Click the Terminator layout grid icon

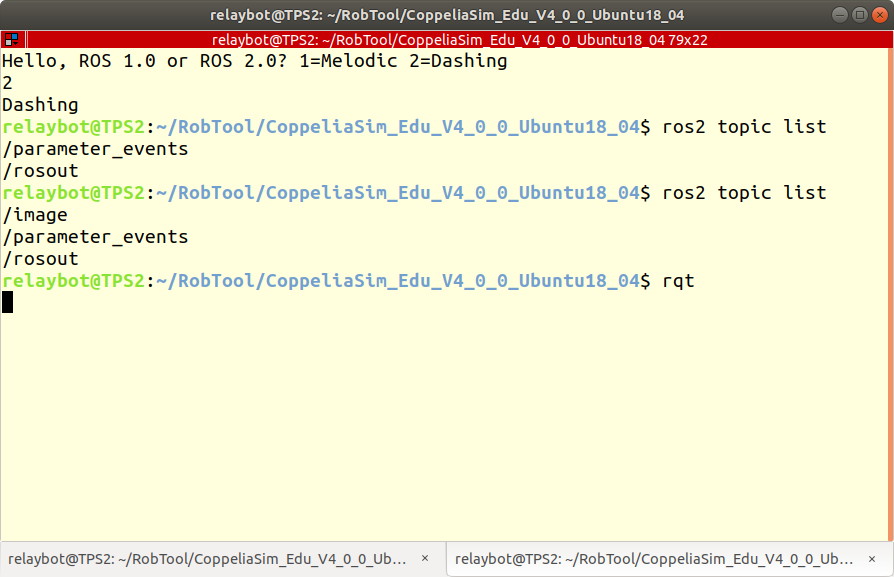pos(11,39)
